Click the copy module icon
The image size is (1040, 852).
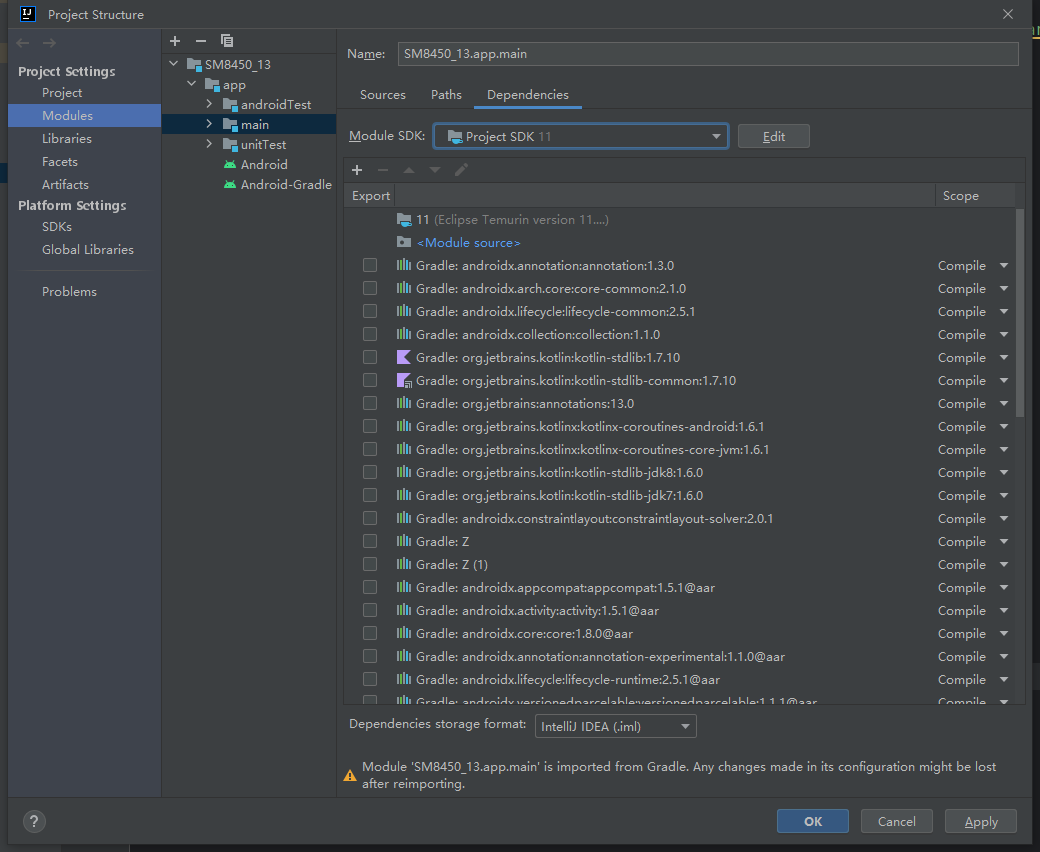point(227,41)
